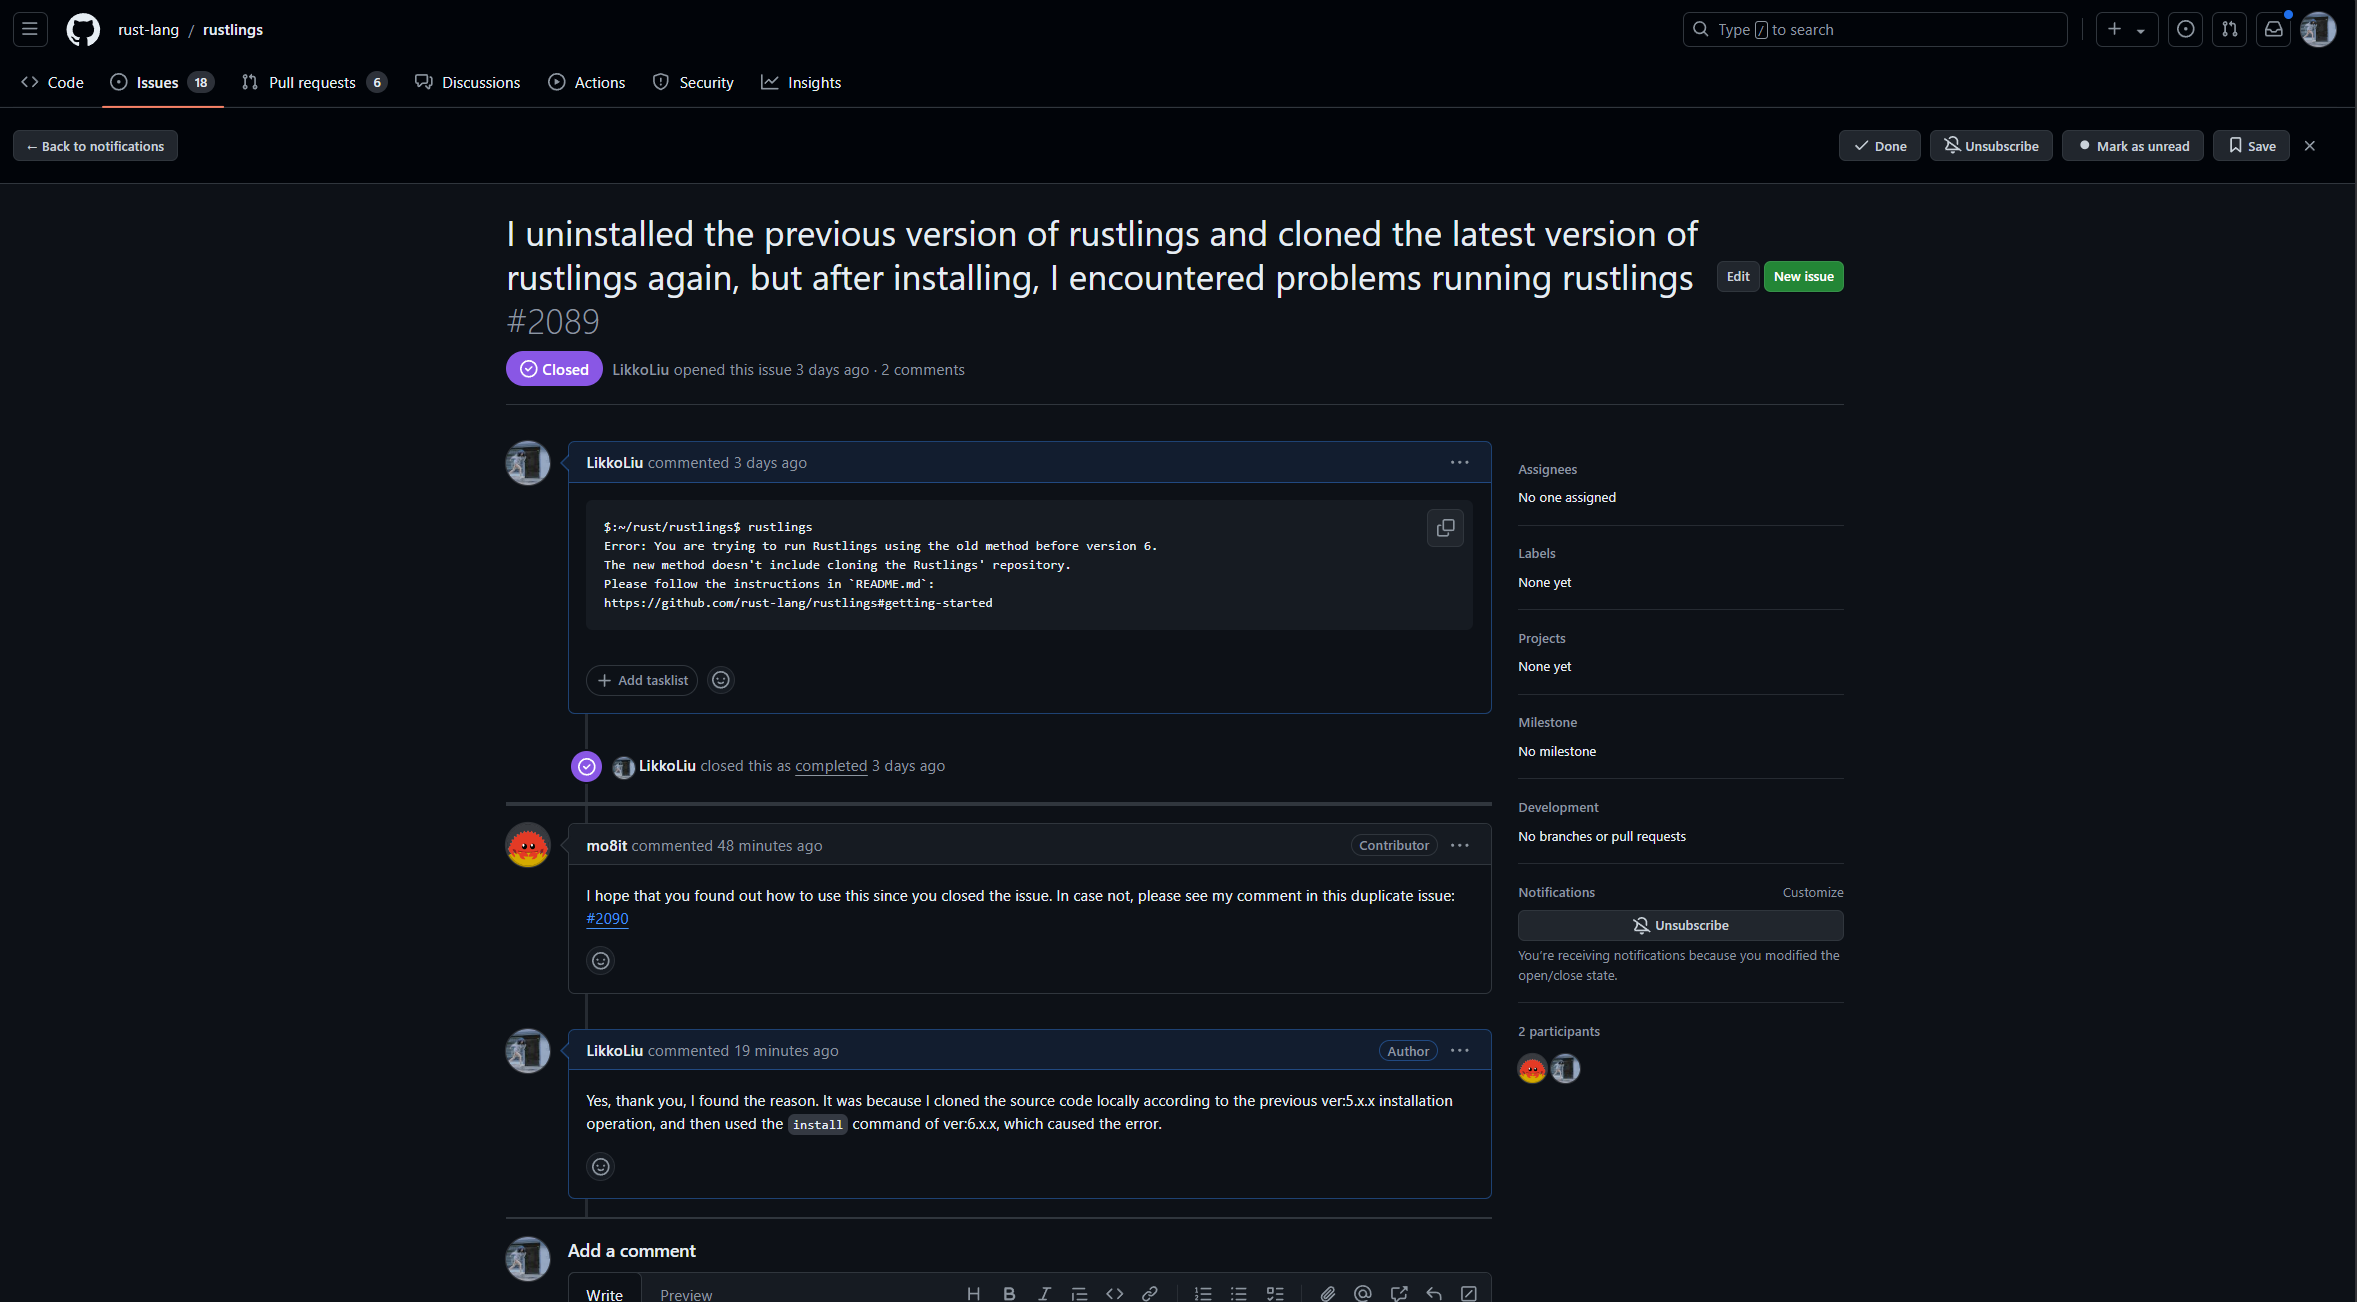Open mo8it's avatar in participants list
Image resolution: width=2357 pixels, height=1302 pixels.
(1532, 1069)
